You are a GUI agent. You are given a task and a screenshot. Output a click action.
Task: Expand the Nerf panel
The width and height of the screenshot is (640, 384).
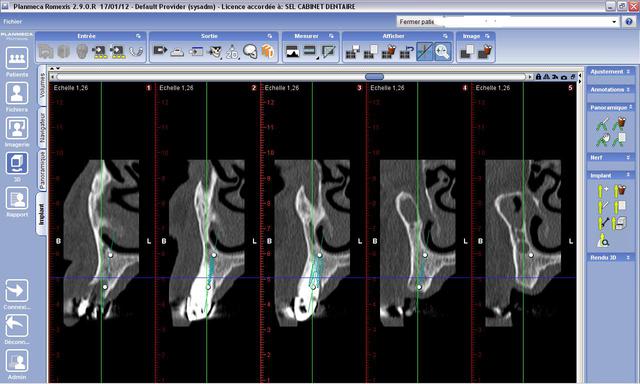pos(611,157)
